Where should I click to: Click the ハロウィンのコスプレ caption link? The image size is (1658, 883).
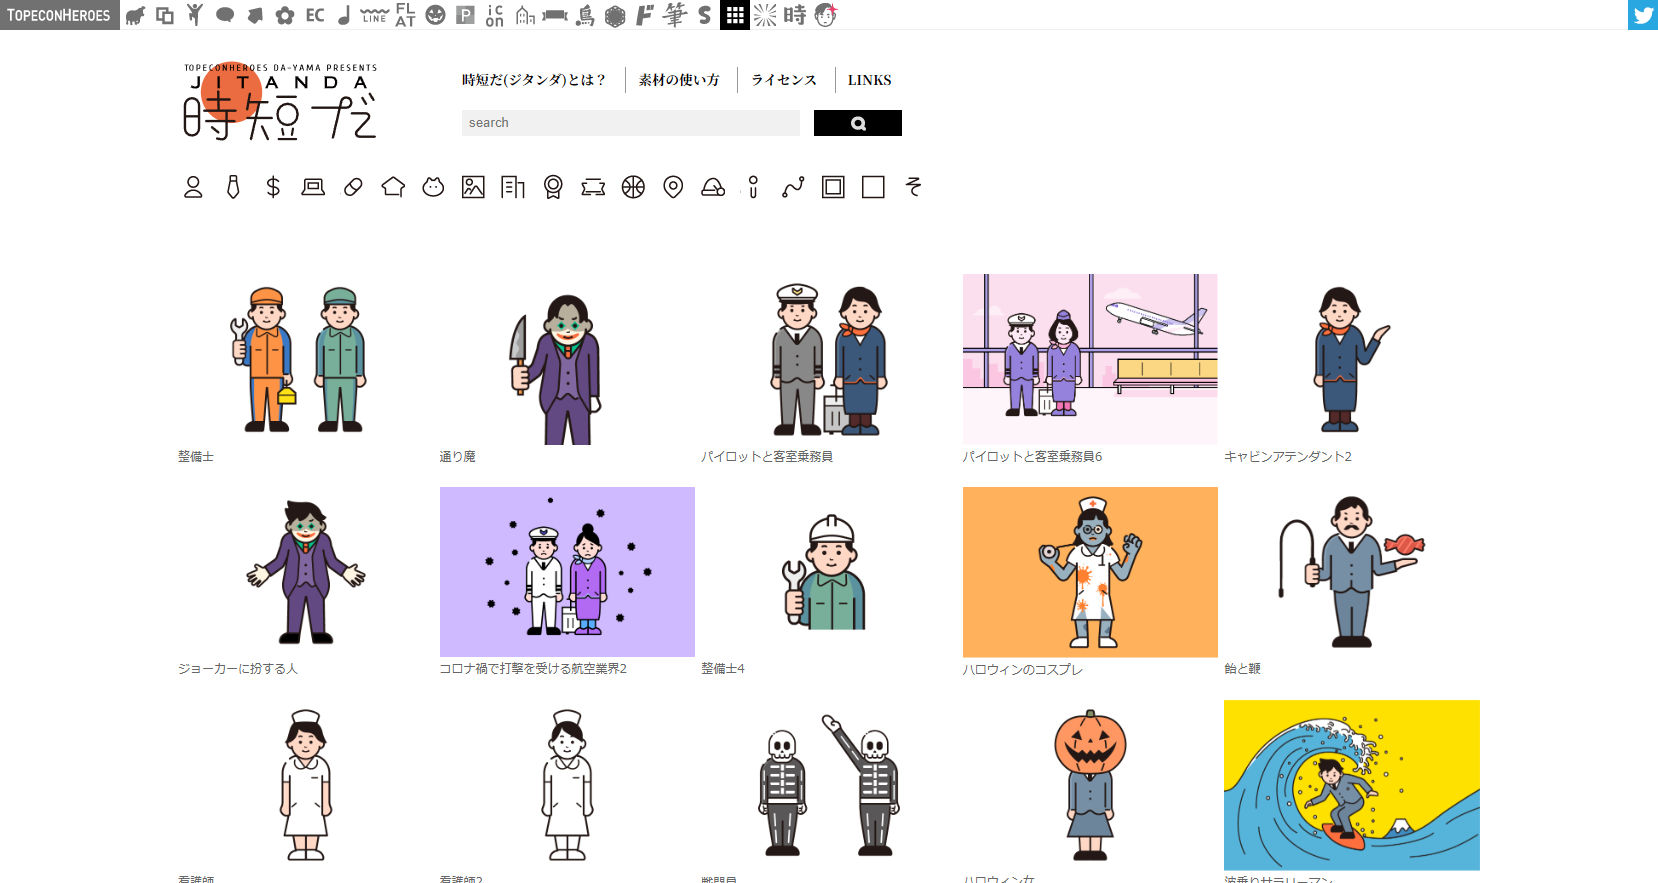(1022, 669)
